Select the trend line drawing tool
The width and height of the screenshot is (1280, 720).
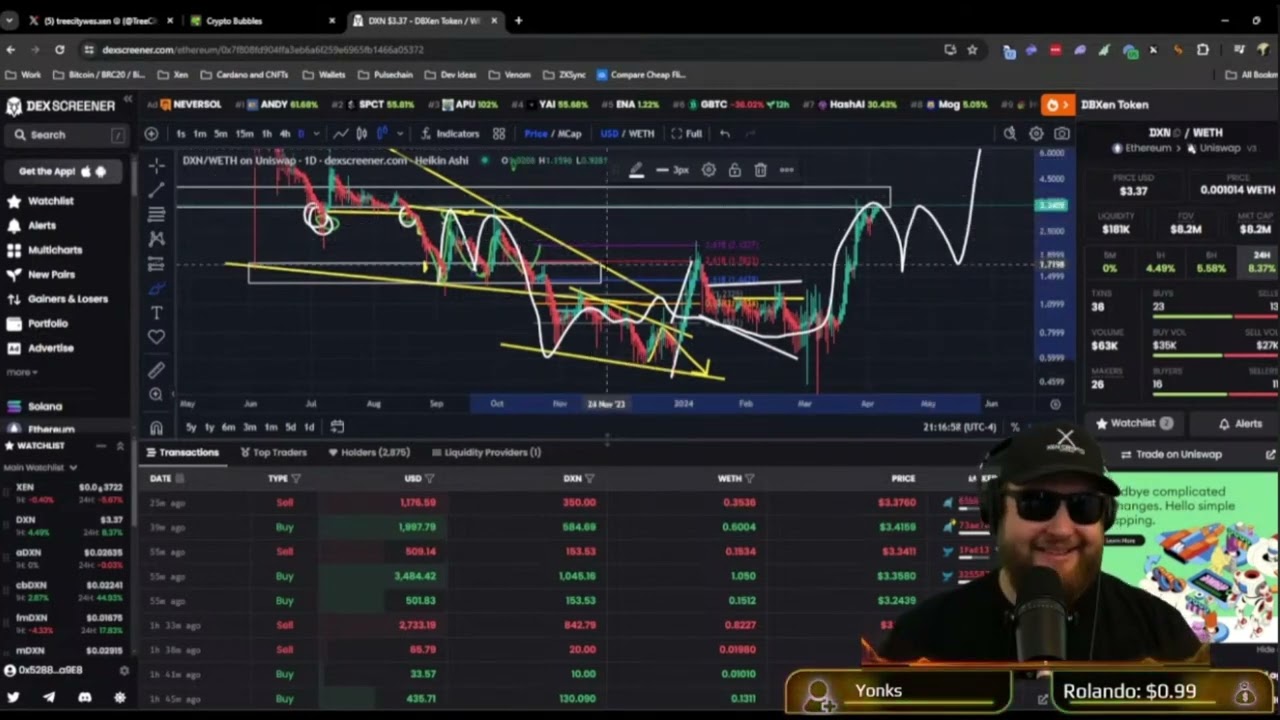(x=156, y=189)
